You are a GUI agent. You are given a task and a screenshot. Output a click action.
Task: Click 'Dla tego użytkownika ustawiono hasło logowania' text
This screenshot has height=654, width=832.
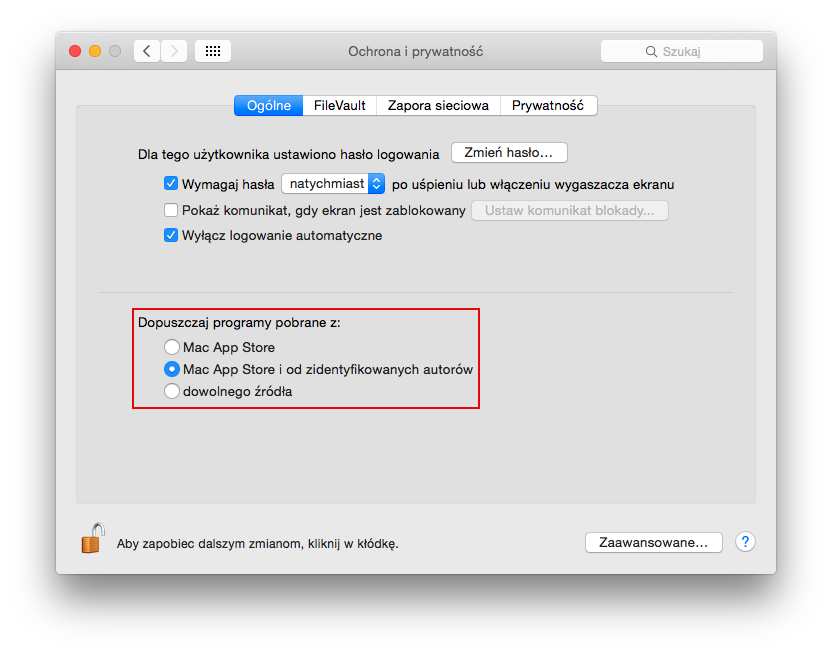(x=289, y=154)
